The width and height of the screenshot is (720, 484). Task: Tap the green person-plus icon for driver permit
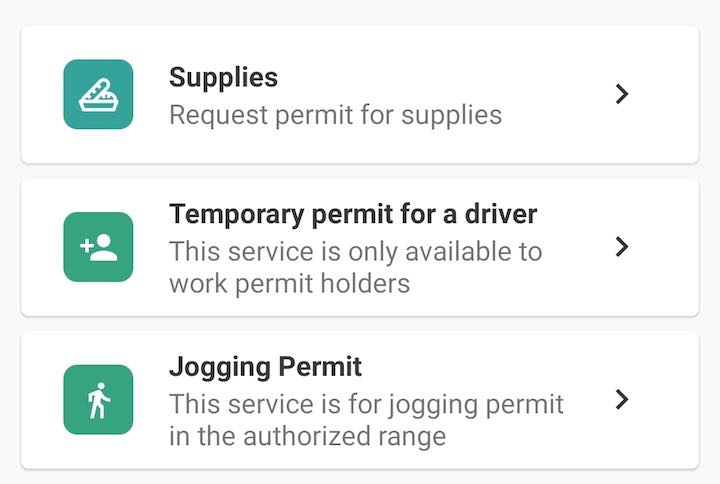pos(98,247)
